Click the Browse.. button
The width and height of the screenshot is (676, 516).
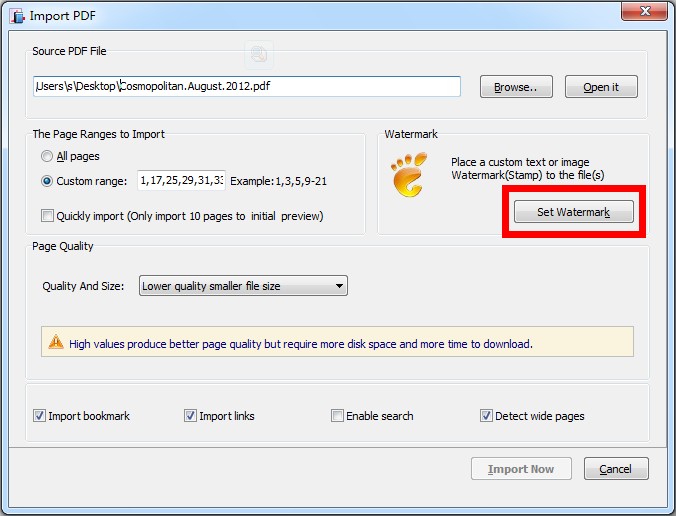click(516, 87)
